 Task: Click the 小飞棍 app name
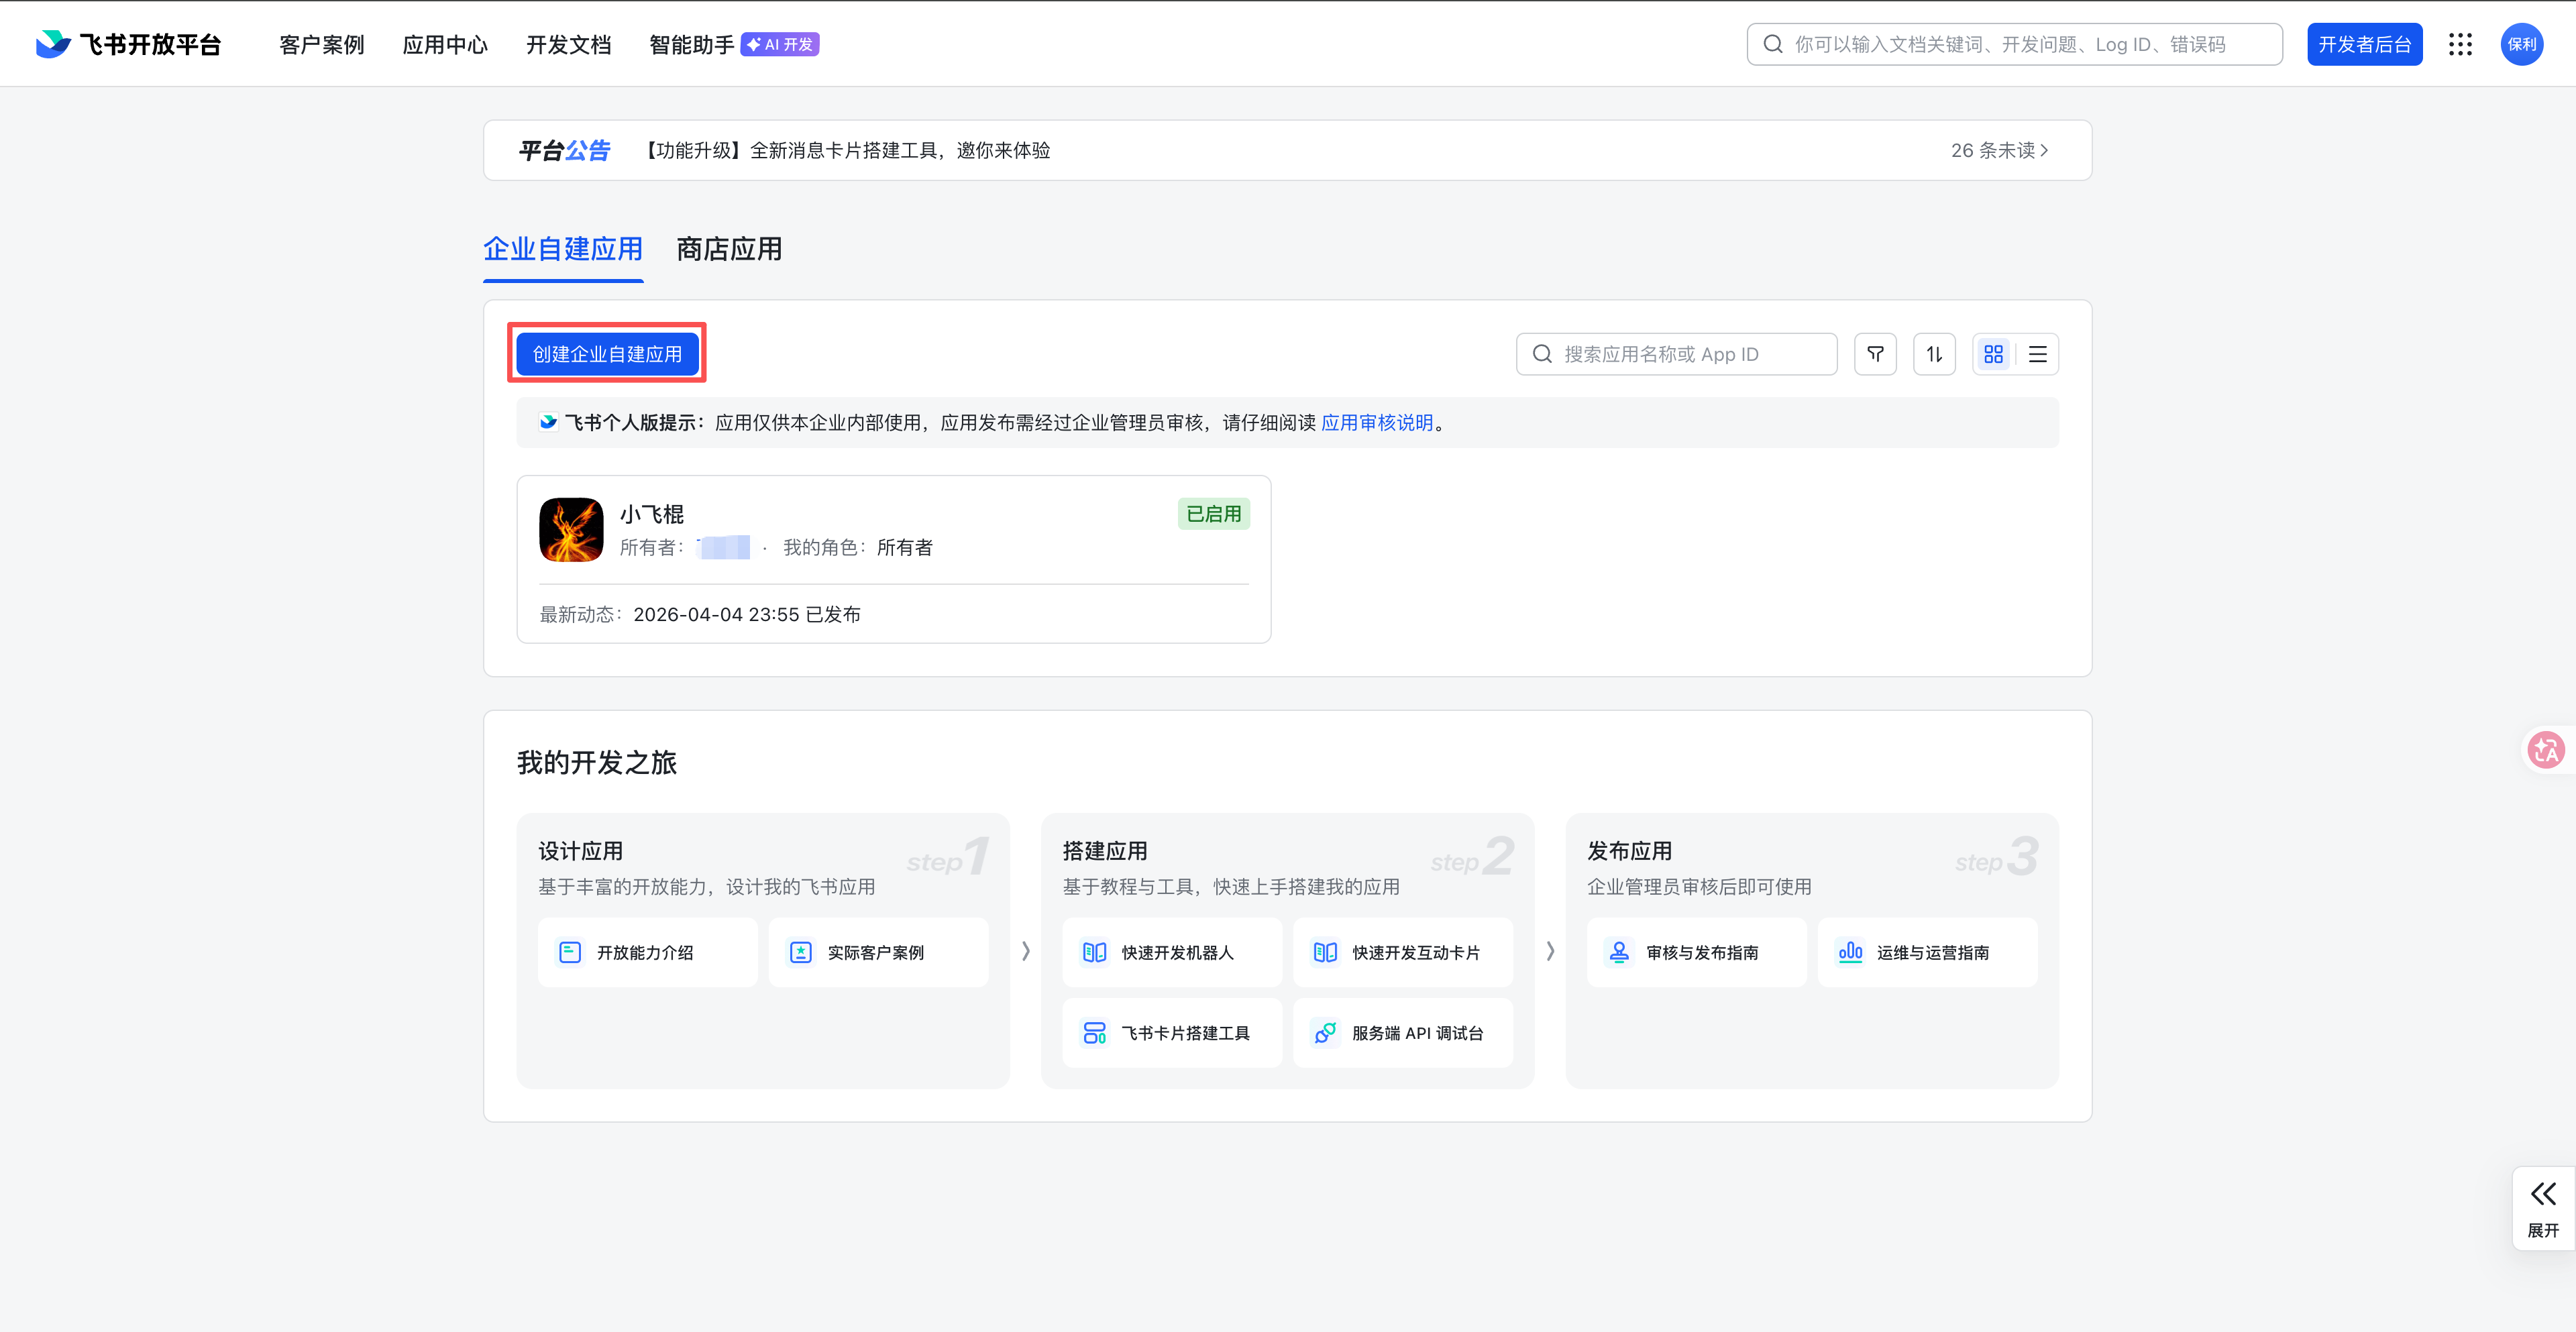[652, 514]
